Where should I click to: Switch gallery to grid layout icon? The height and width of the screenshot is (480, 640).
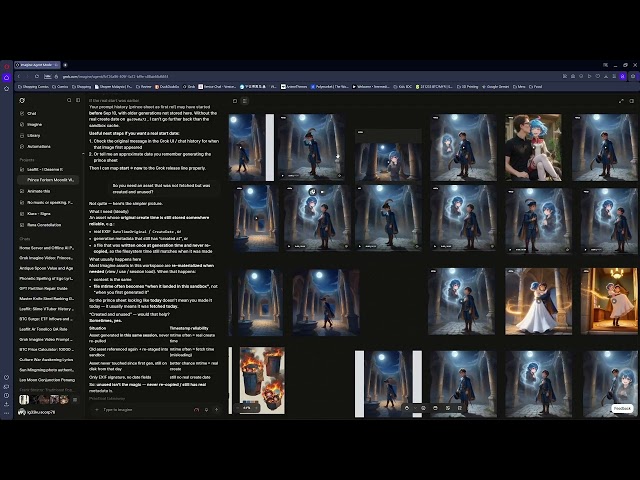tap(244, 101)
